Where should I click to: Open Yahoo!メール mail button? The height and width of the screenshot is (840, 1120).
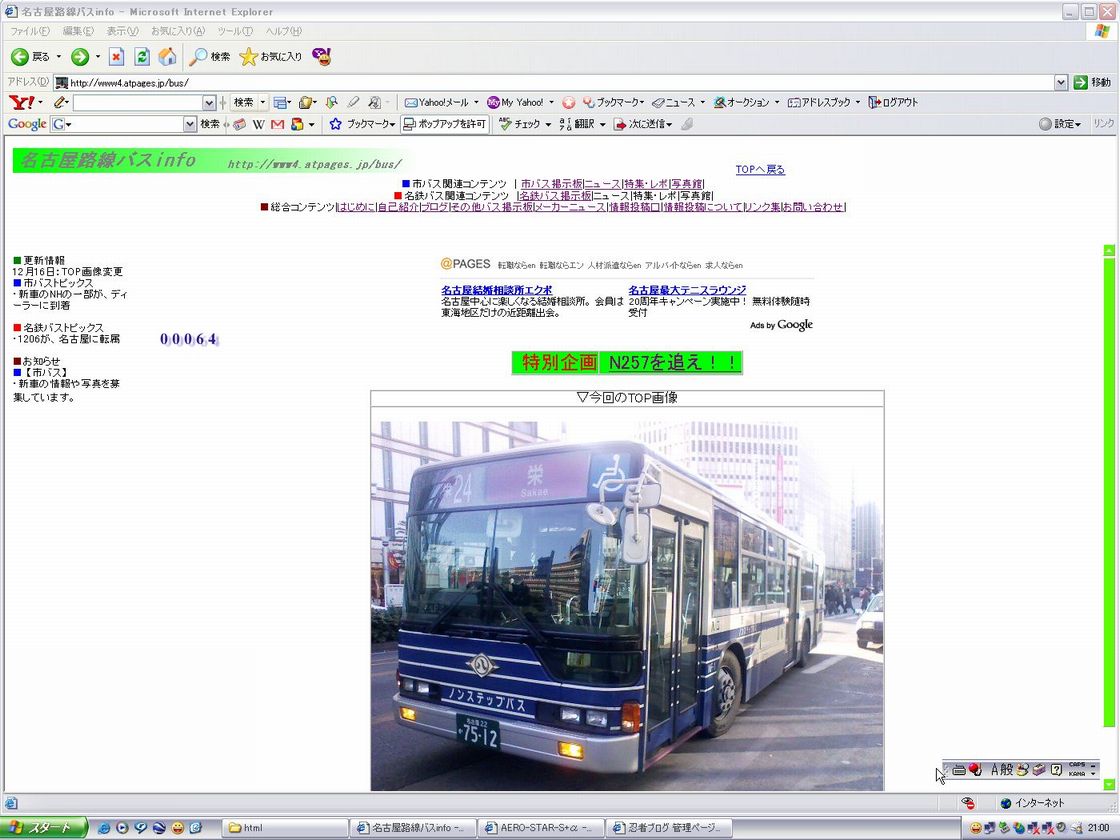coord(436,102)
